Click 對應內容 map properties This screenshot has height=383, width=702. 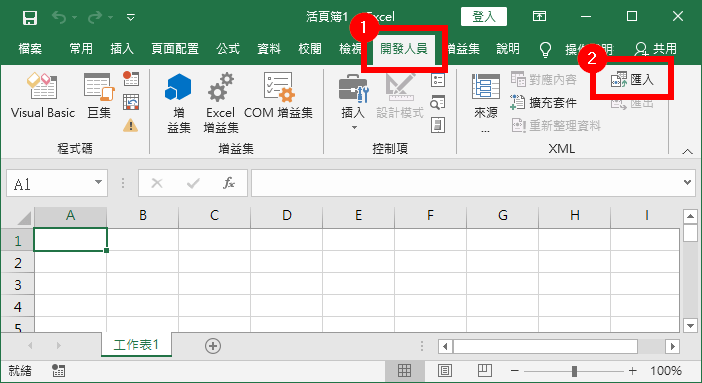coord(544,80)
